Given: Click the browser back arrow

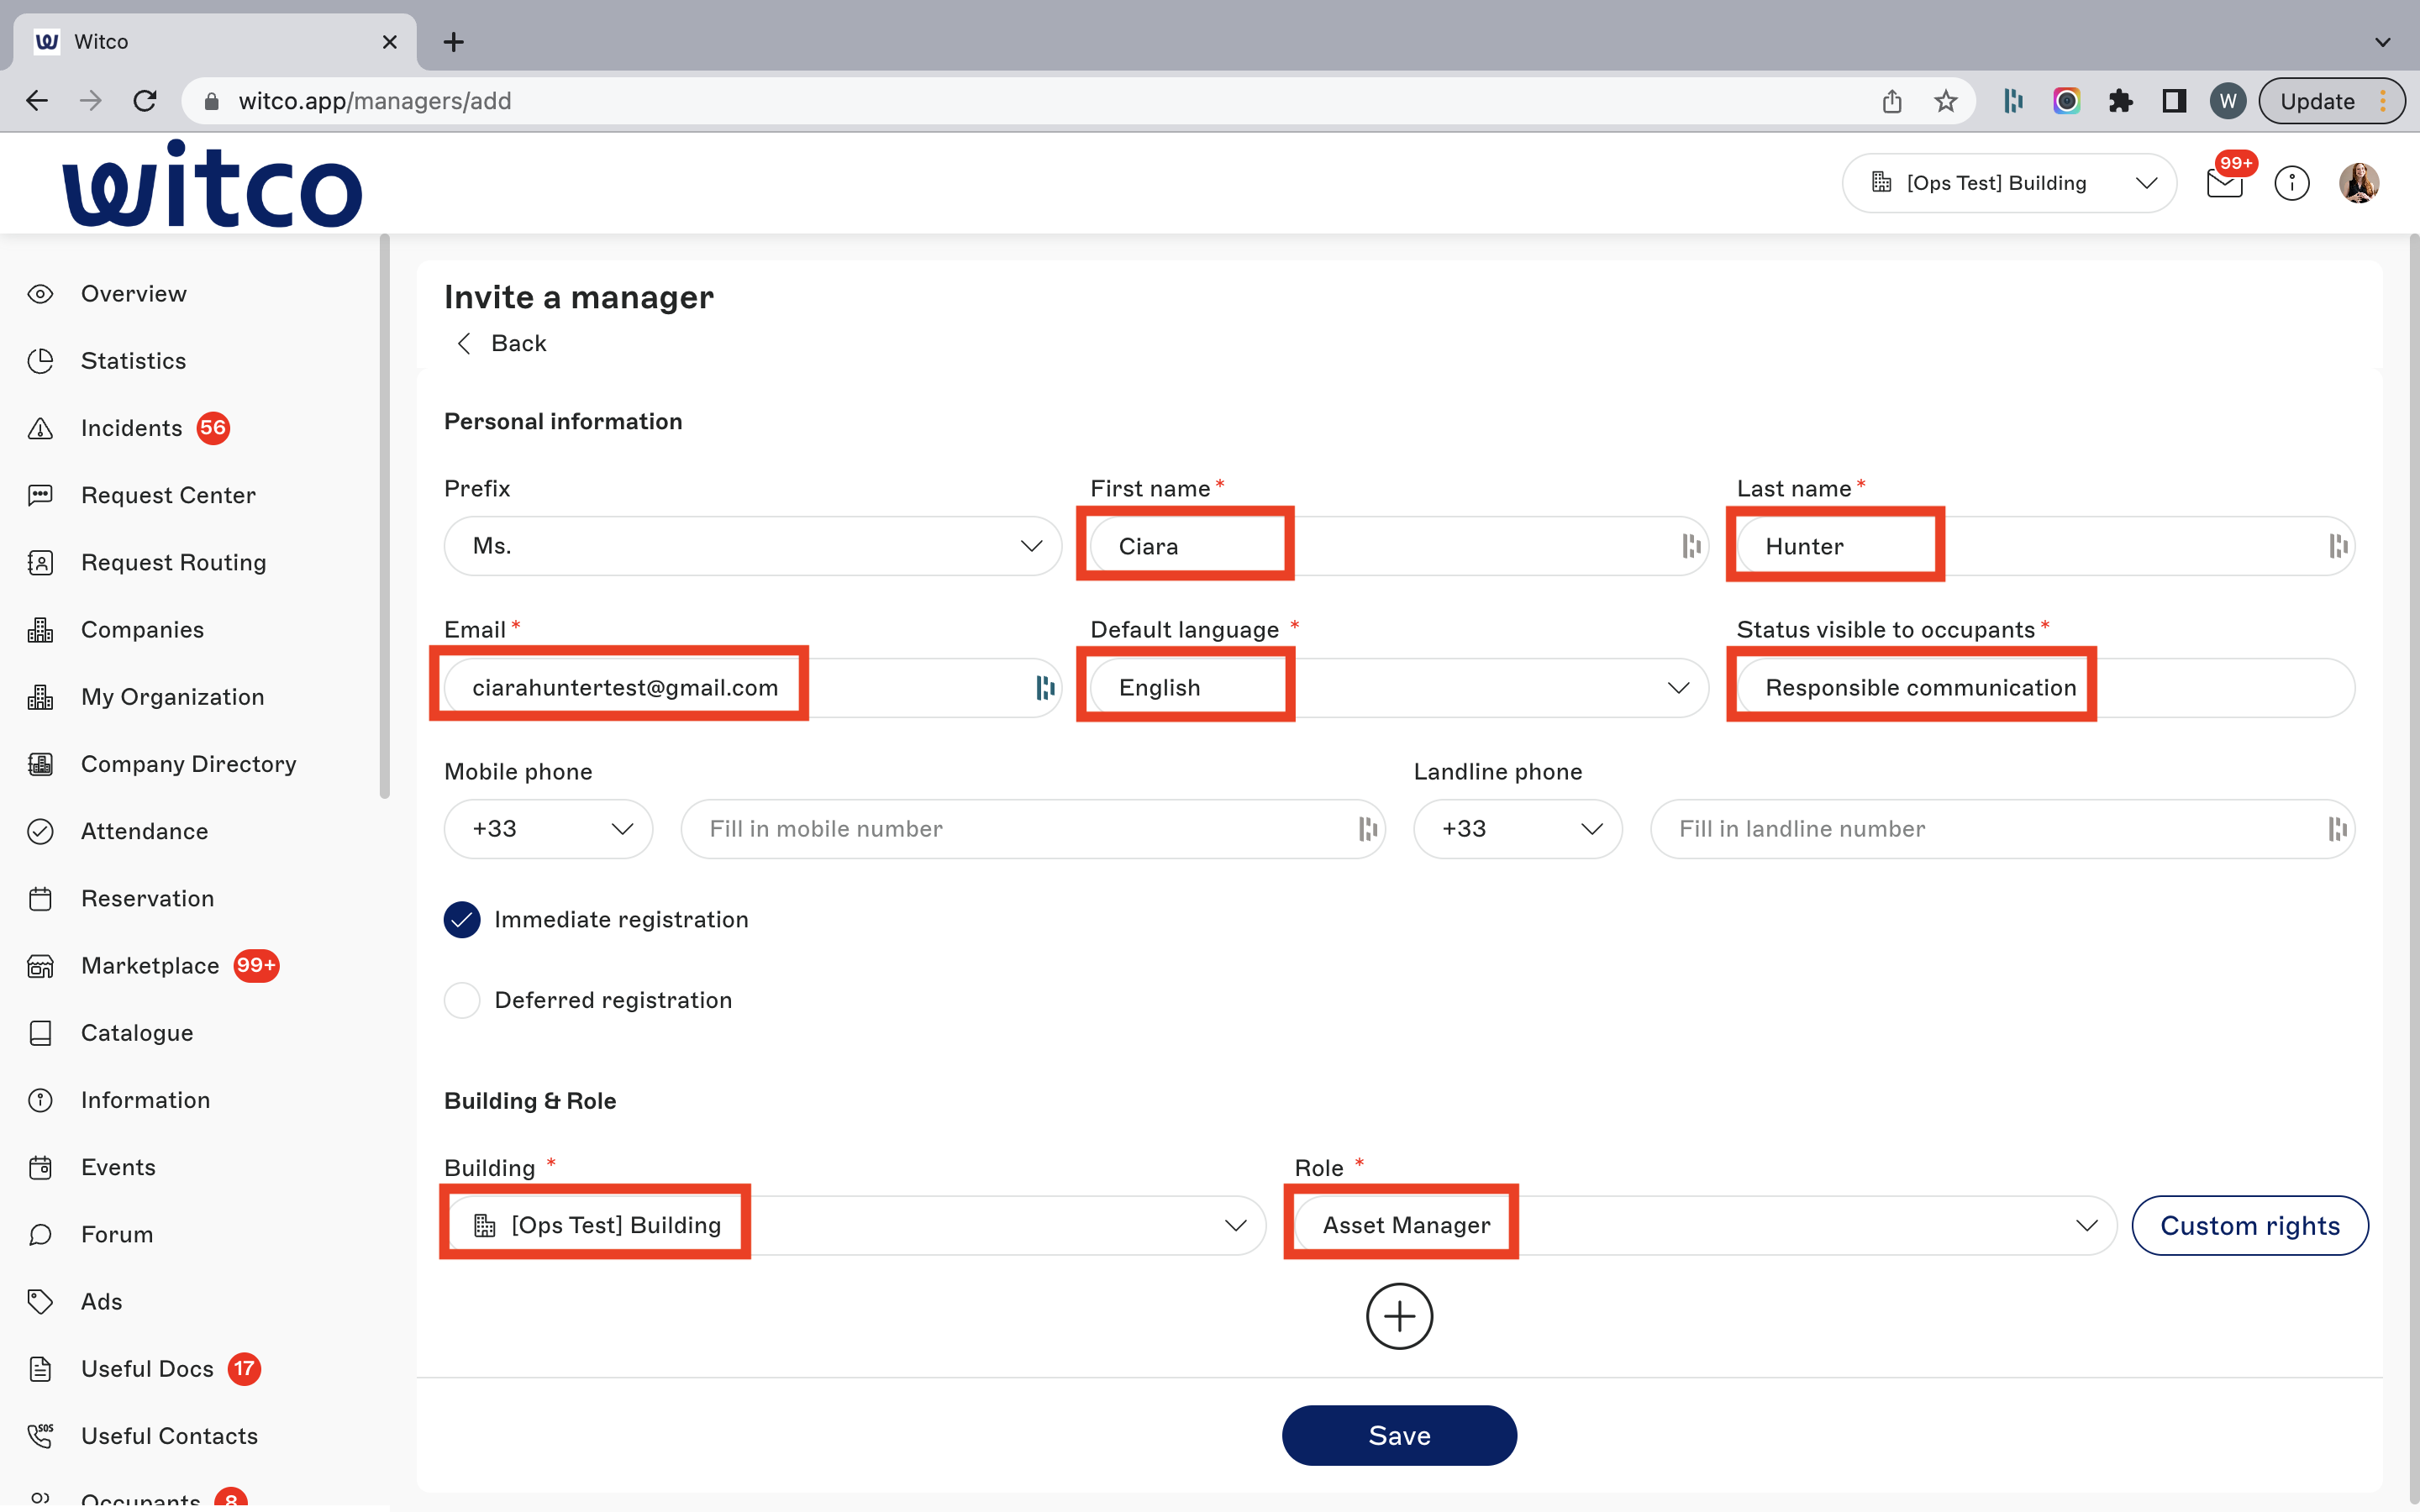Looking at the screenshot, I should pyautogui.click(x=37, y=101).
